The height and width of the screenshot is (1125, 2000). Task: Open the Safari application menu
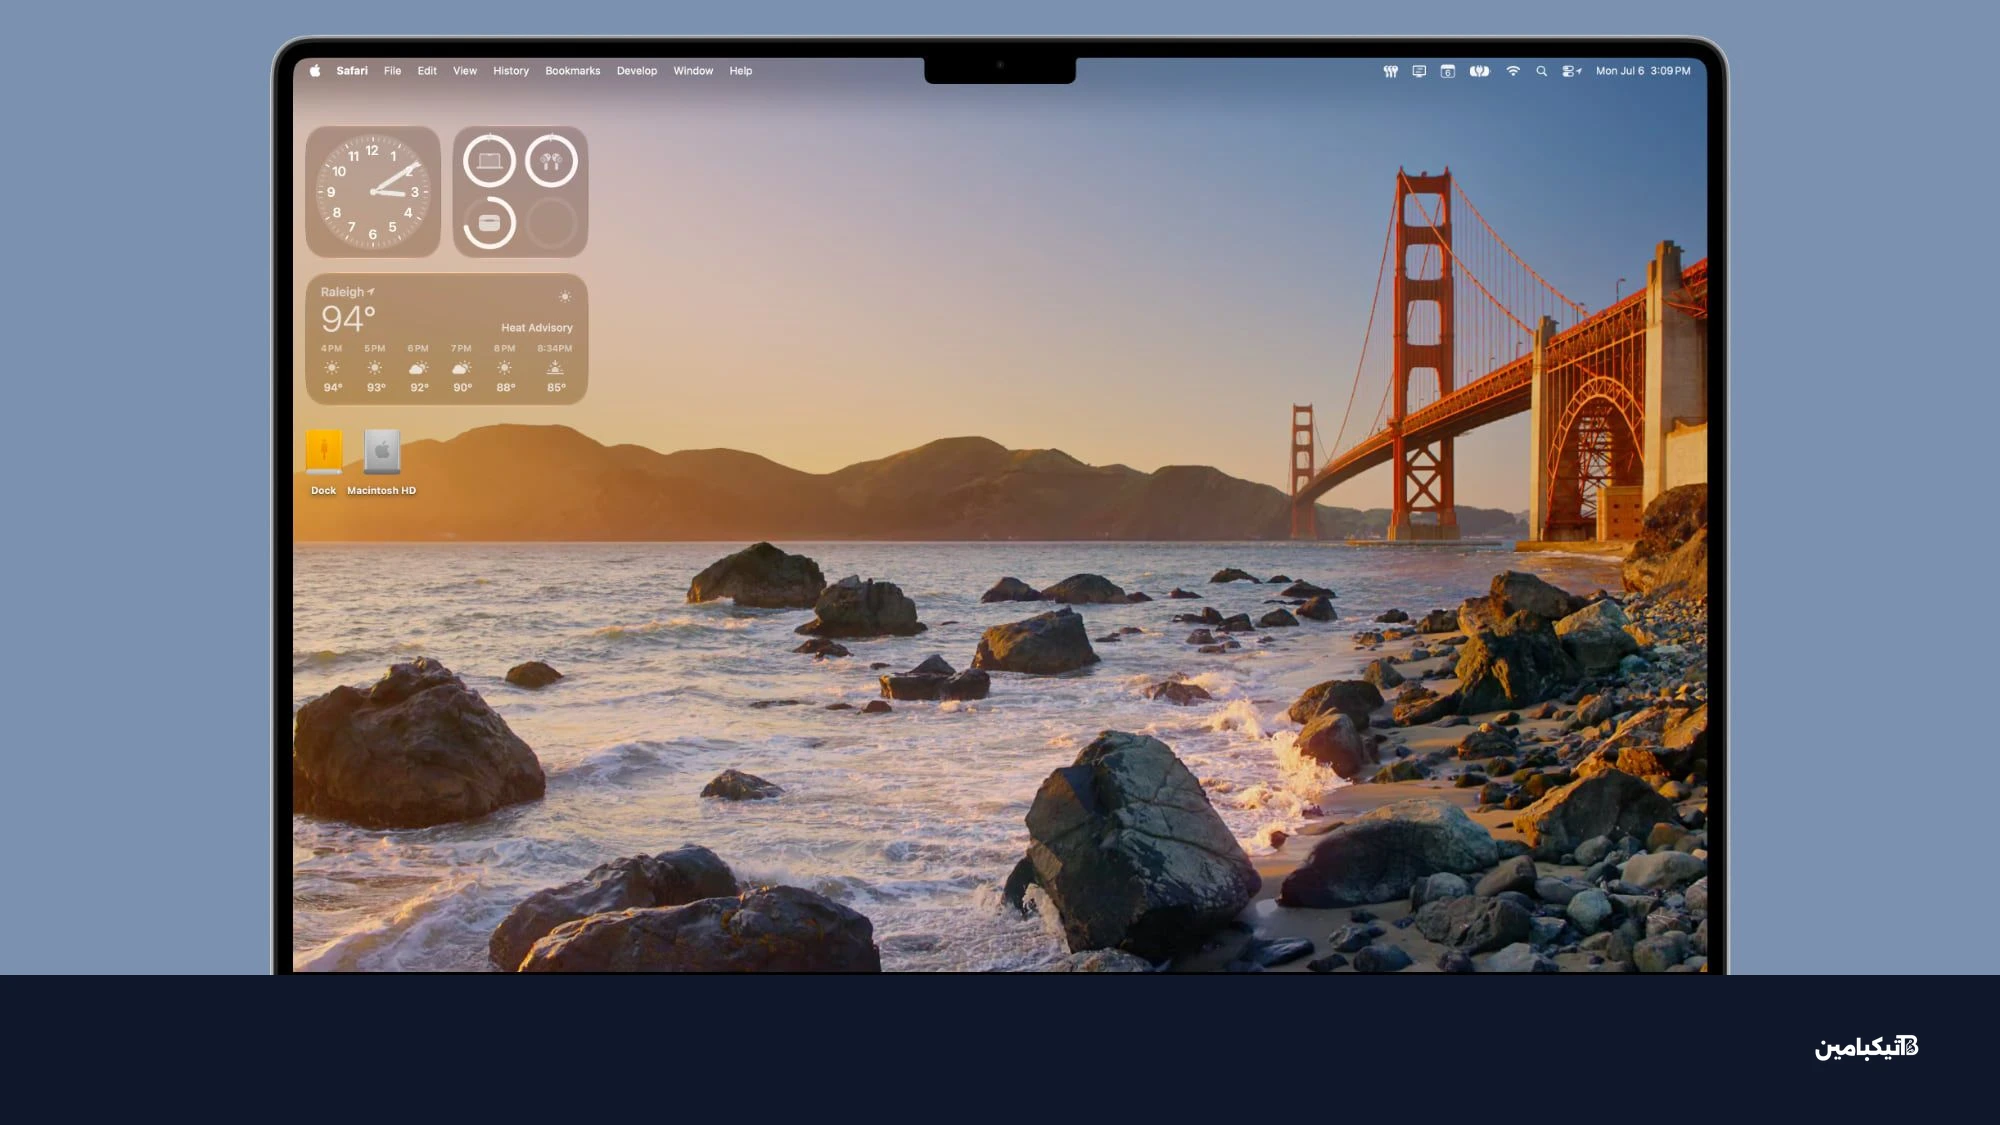coord(352,71)
